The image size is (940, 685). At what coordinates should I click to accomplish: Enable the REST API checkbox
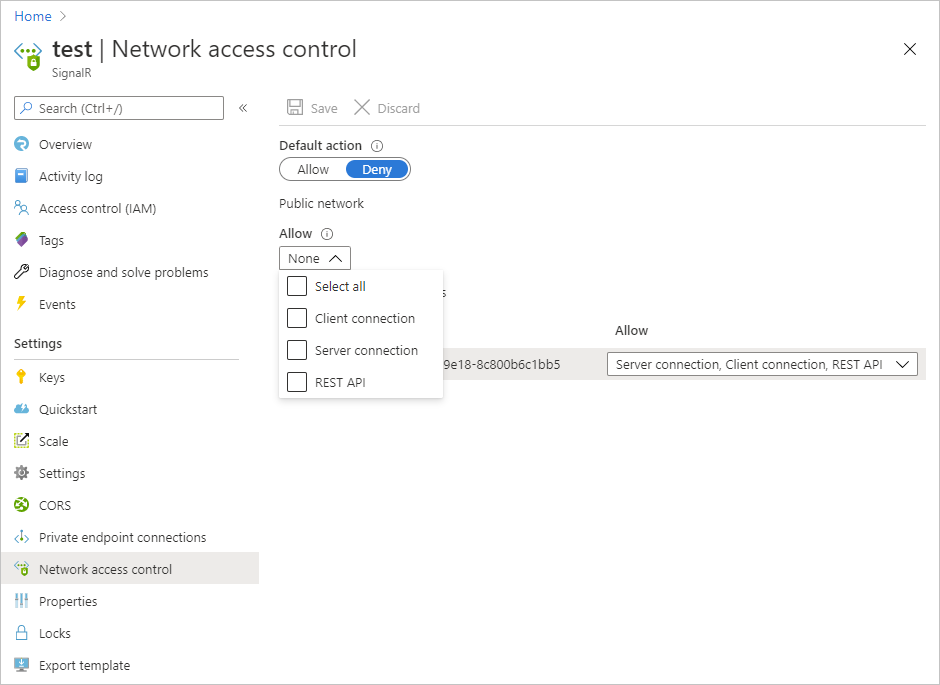(297, 382)
